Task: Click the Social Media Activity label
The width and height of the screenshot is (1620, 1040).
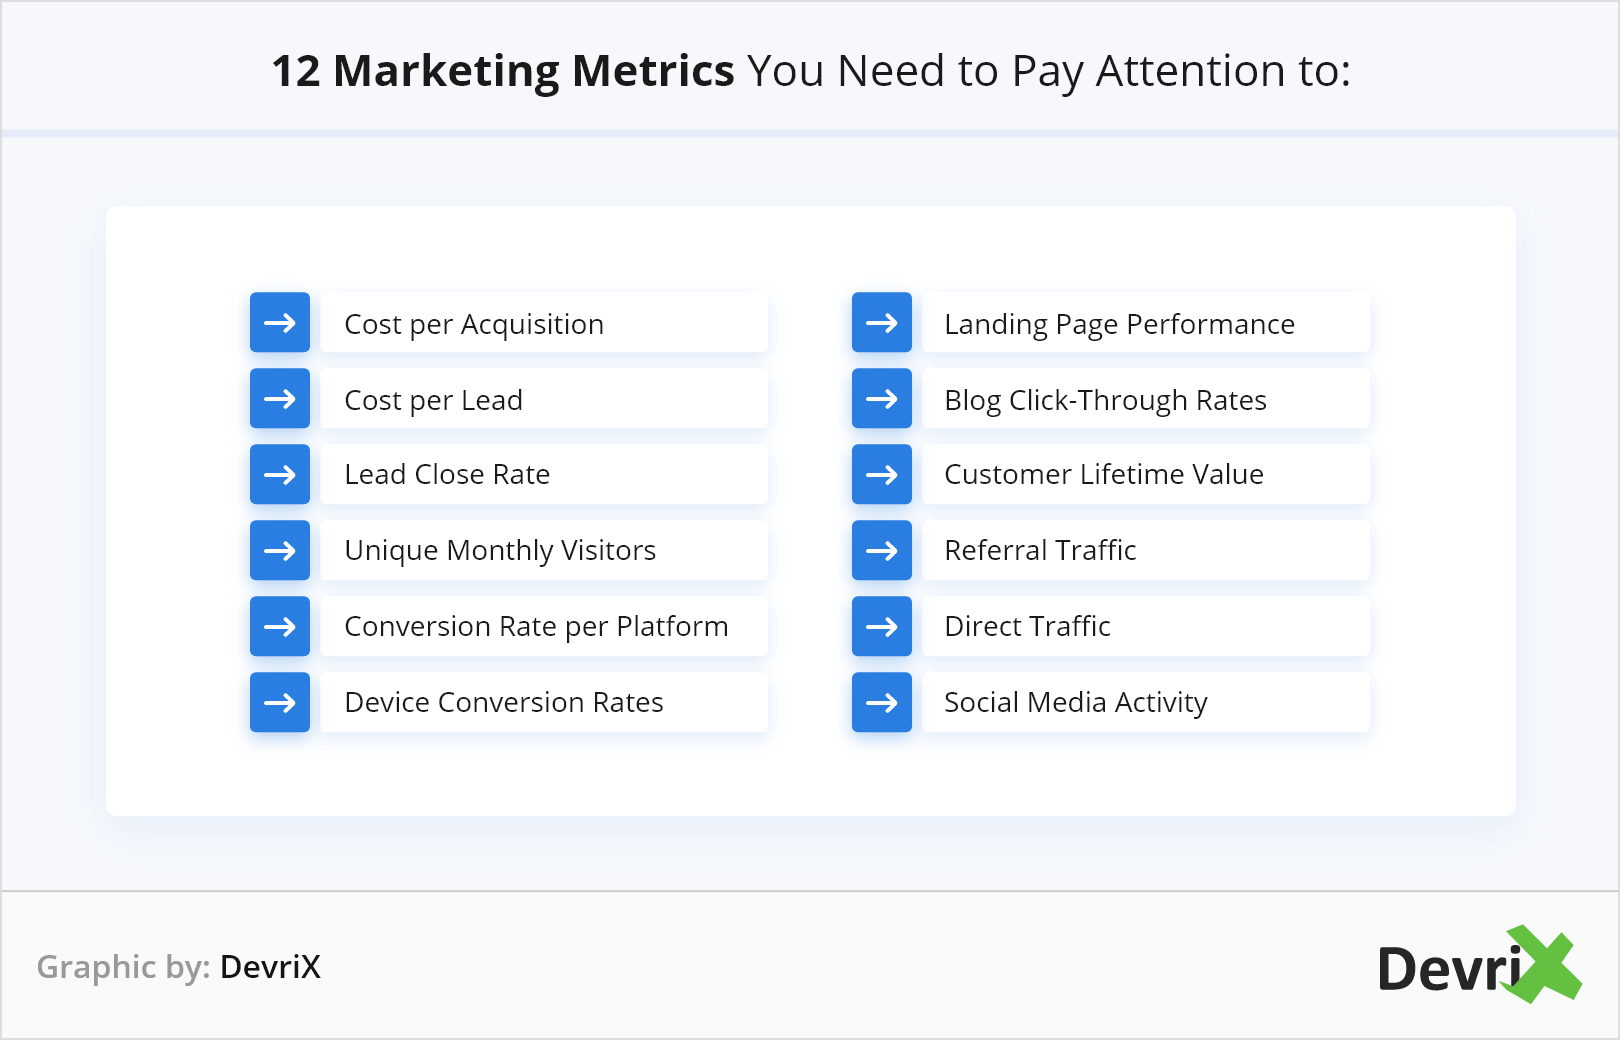Action: (x=1076, y=702)
